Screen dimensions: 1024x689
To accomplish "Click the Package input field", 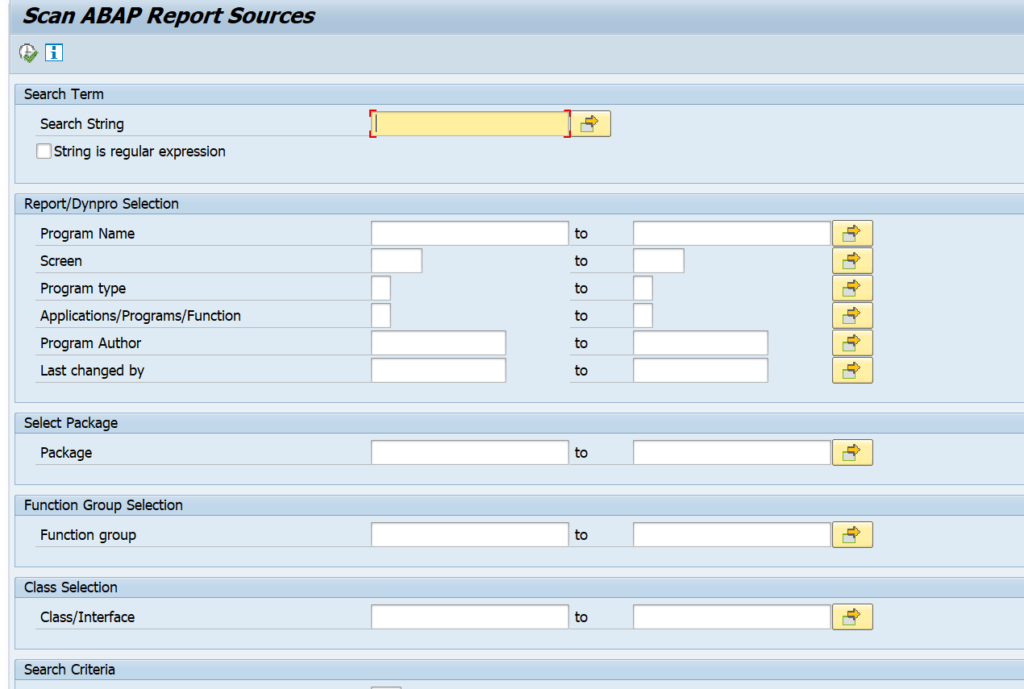I will (468, 452).
